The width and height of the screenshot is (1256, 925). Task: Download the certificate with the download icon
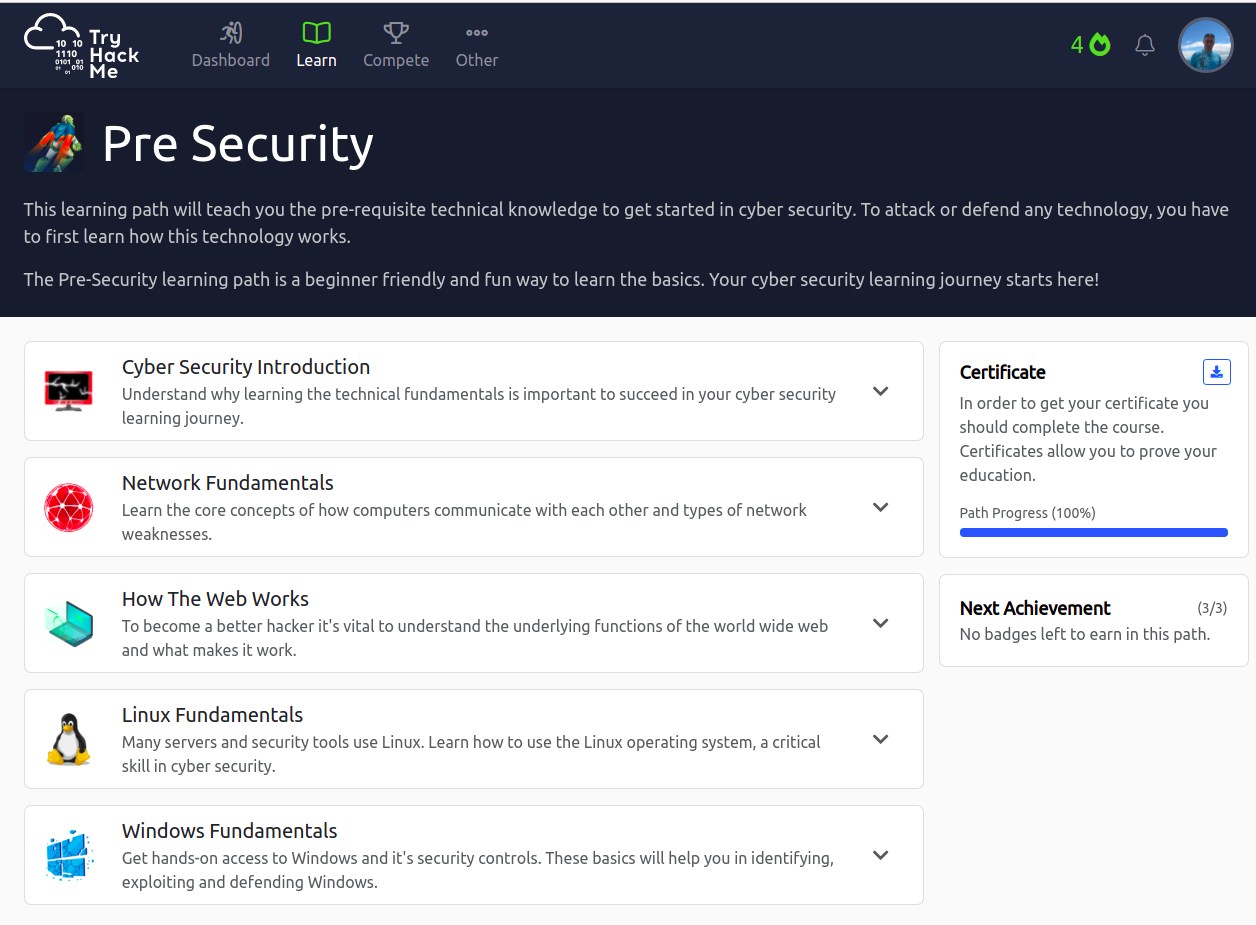click(1217, 372)
